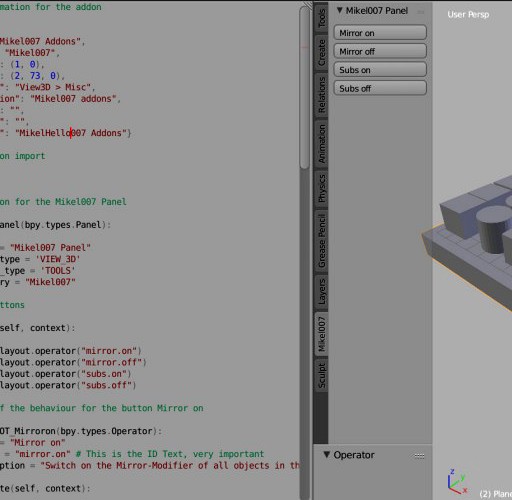Open the Tools sidebar tab
The image size is (512, 500).
click(321, 18)
